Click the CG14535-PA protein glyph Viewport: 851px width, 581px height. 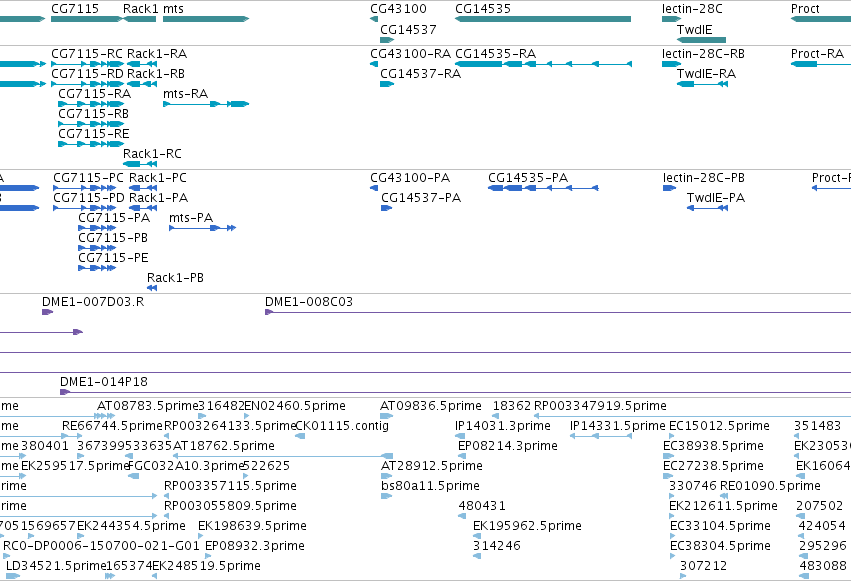pyautogui.click(x=543, y=188)
